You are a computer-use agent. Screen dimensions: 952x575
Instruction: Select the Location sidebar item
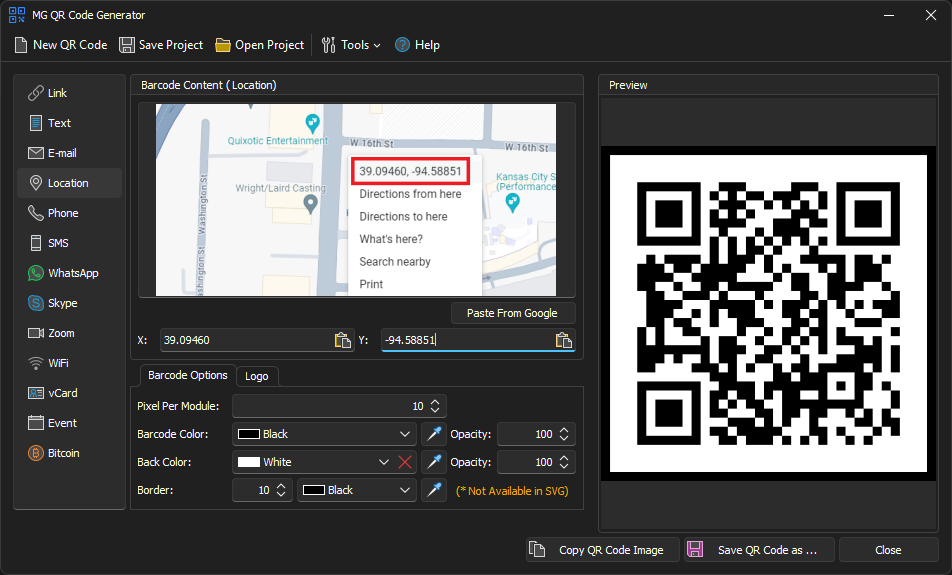tap(69, 183)
